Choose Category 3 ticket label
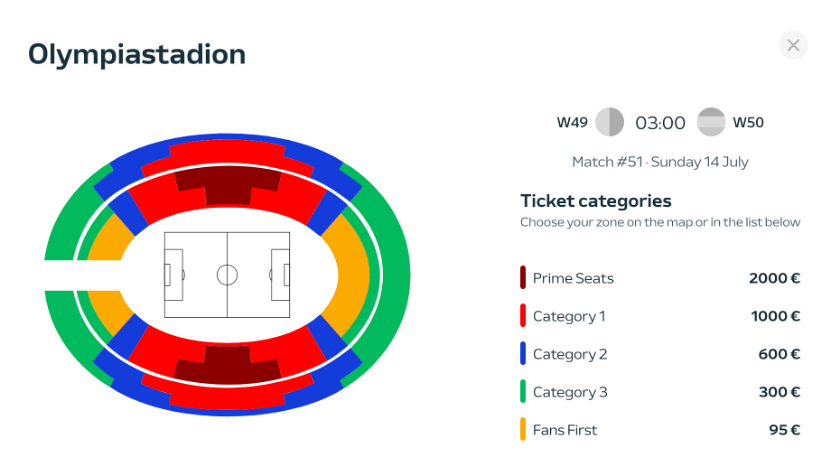832x476 pixels. (x=570, y=392)
